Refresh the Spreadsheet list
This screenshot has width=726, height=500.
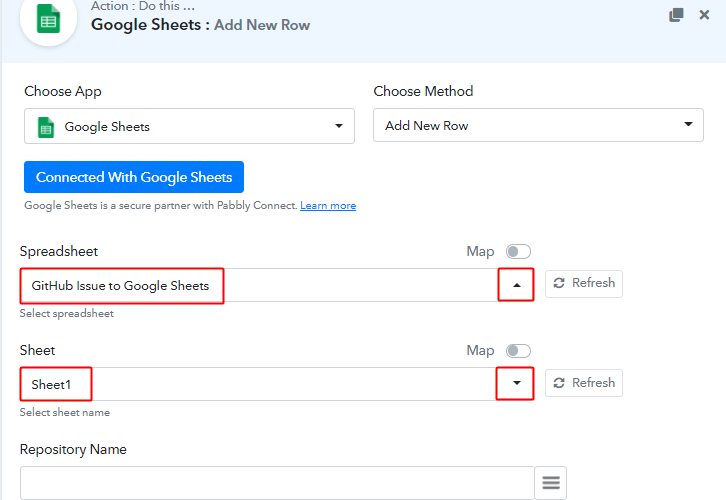(584, 283)
